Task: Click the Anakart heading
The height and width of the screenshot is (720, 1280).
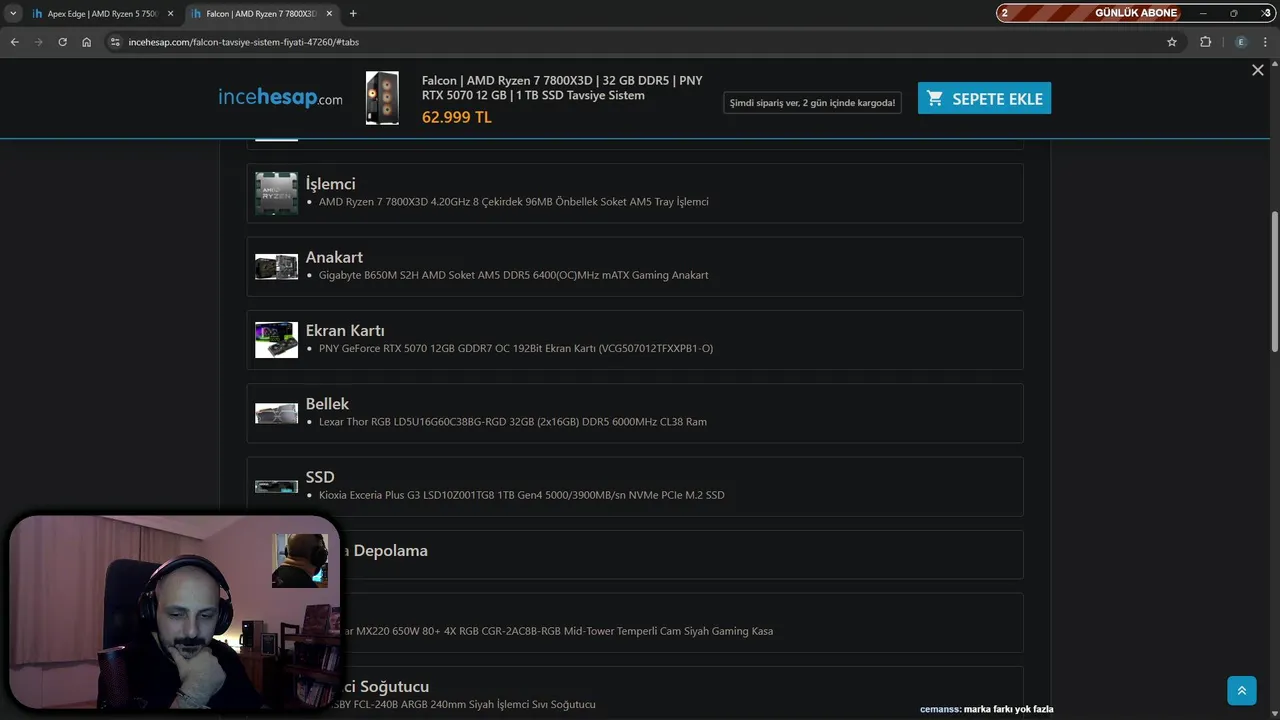Action: pos(334,257)
